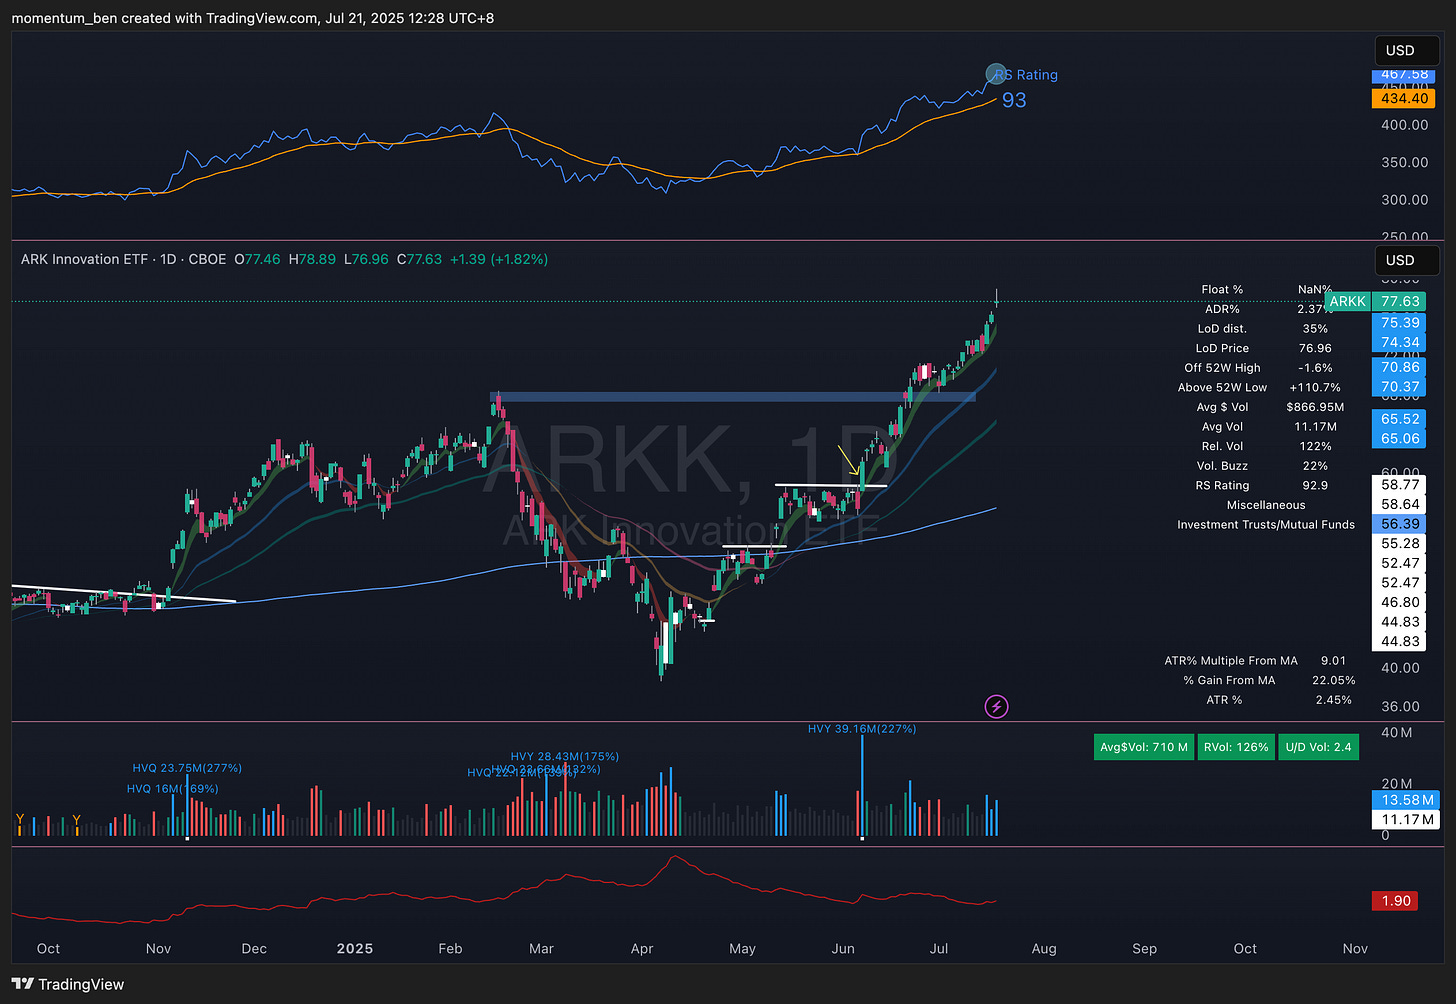Click the 70.37 price label
This screenshot has width=1456, height=1004.
pyautogui.click(x=1400, y=387)
